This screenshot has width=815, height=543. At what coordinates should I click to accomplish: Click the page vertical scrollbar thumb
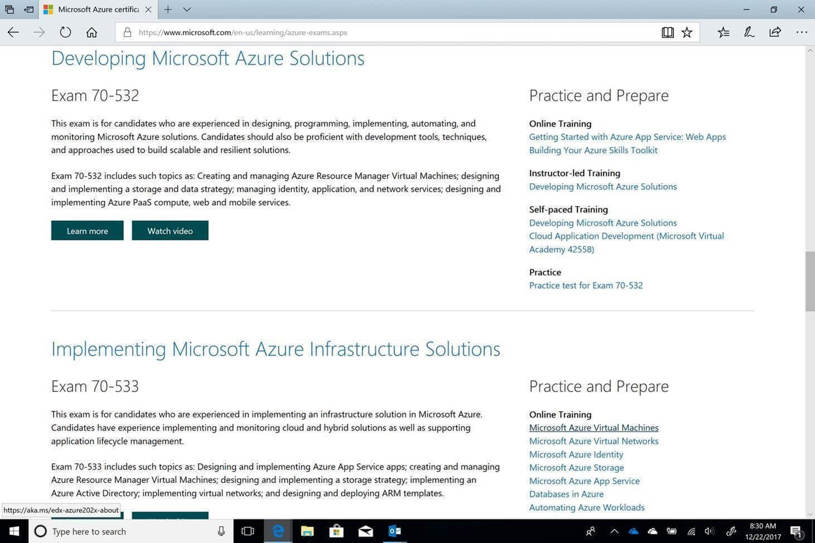click(809, 280)
